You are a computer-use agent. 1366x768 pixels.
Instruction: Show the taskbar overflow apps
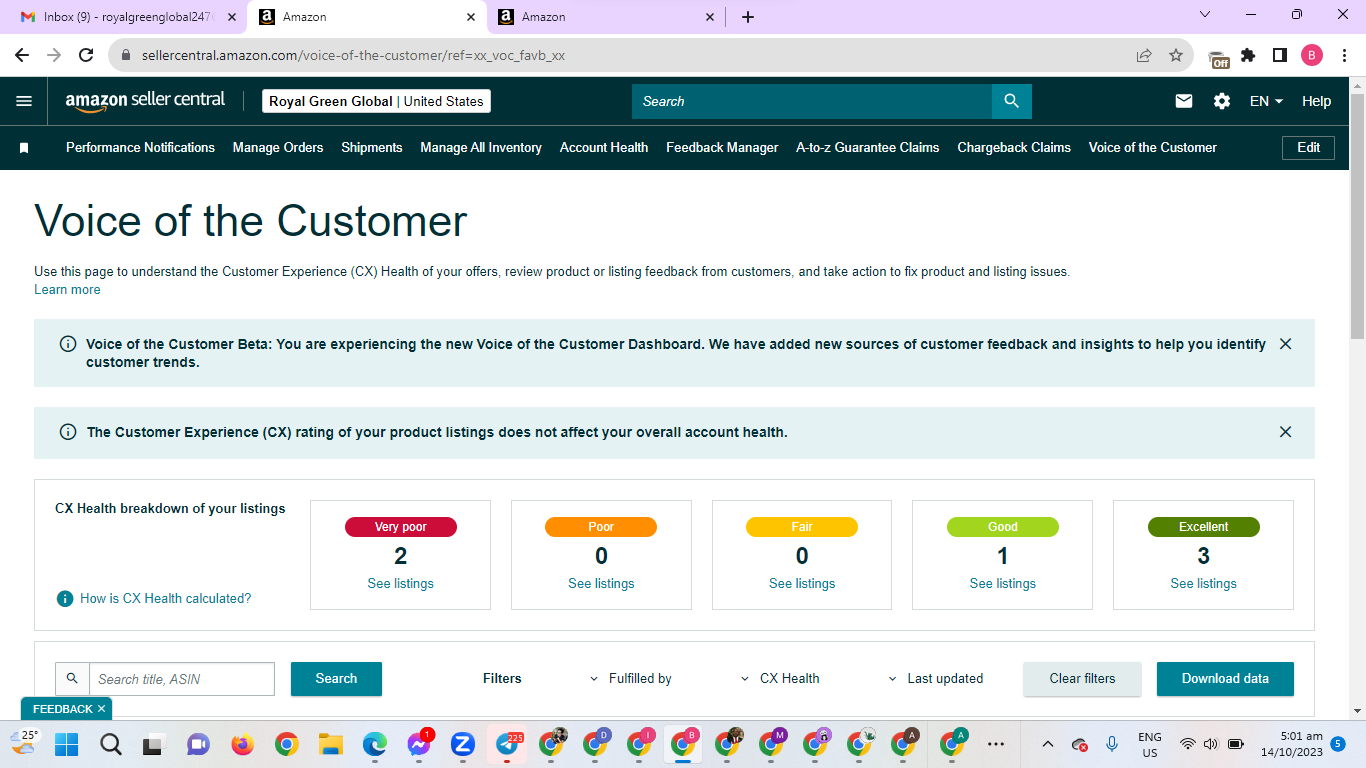tap(996, 744)
